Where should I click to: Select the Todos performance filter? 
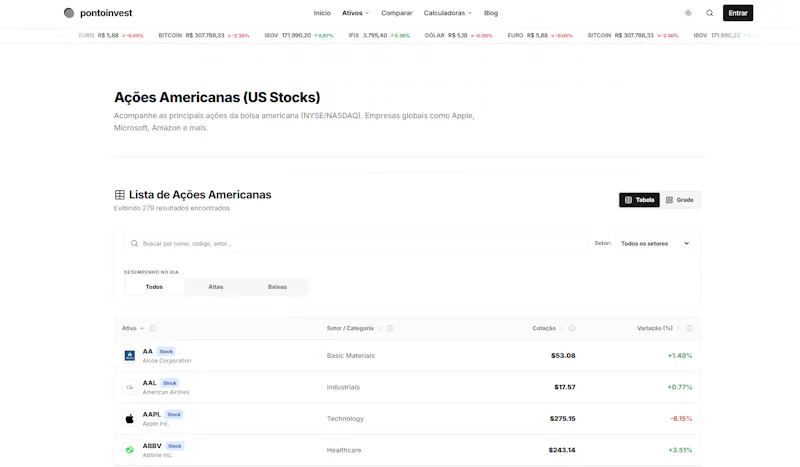tap(154, 287)
